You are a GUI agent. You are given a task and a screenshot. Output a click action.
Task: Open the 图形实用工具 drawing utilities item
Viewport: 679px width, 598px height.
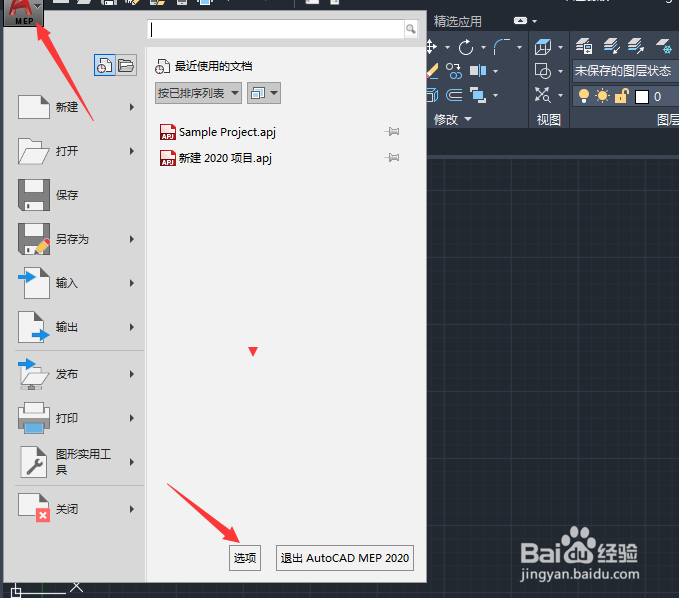pos(75,462)
